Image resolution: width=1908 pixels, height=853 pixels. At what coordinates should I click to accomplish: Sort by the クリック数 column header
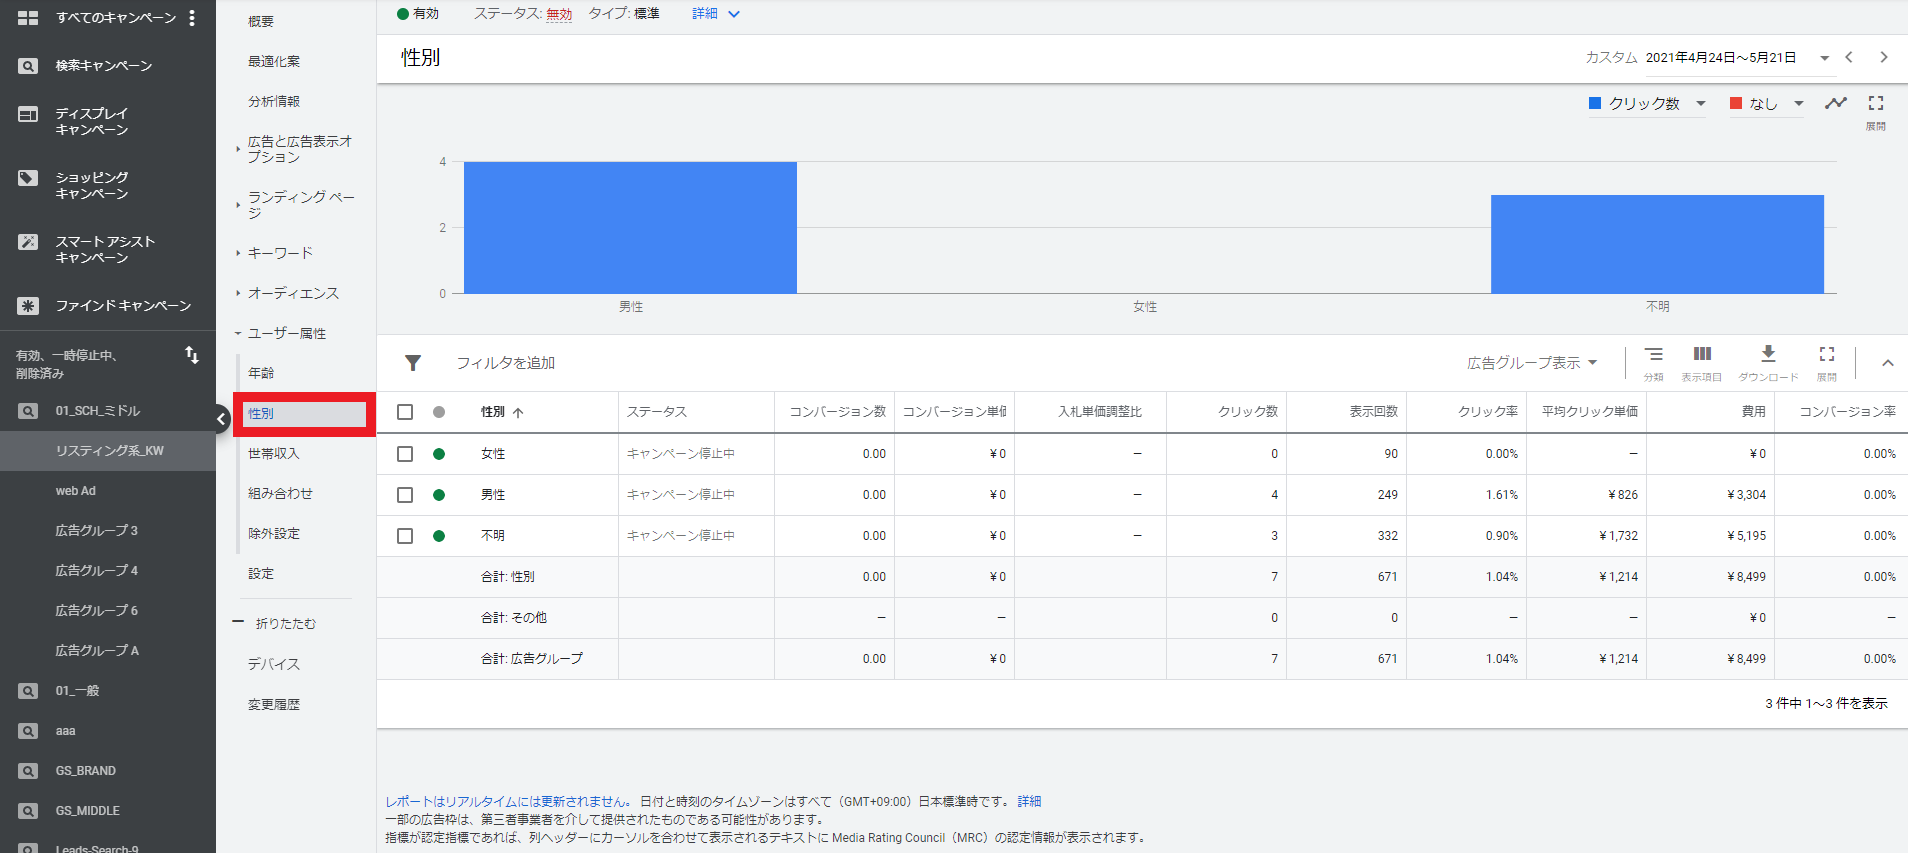click(x=1248, y=412)
